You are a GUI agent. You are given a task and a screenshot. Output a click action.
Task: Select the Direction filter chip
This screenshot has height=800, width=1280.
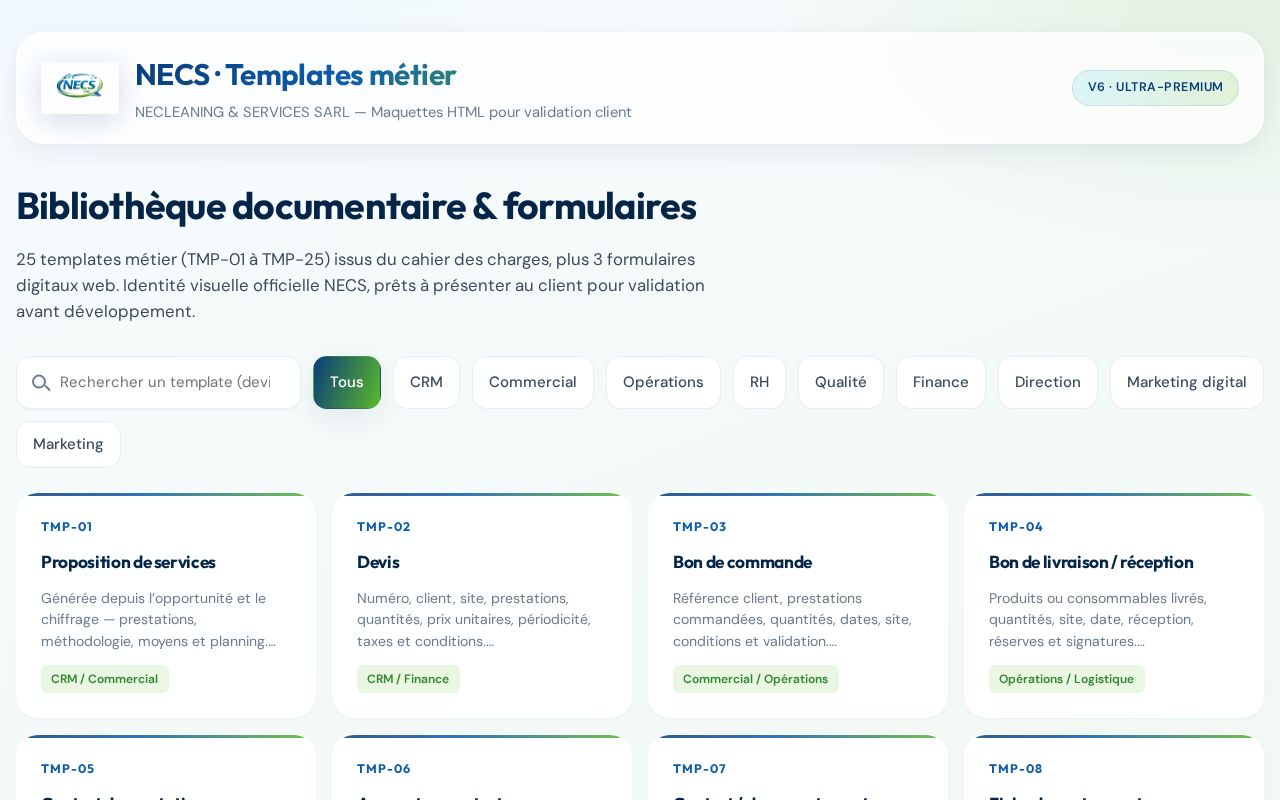pyautogui.click(x=1048, y=382)
